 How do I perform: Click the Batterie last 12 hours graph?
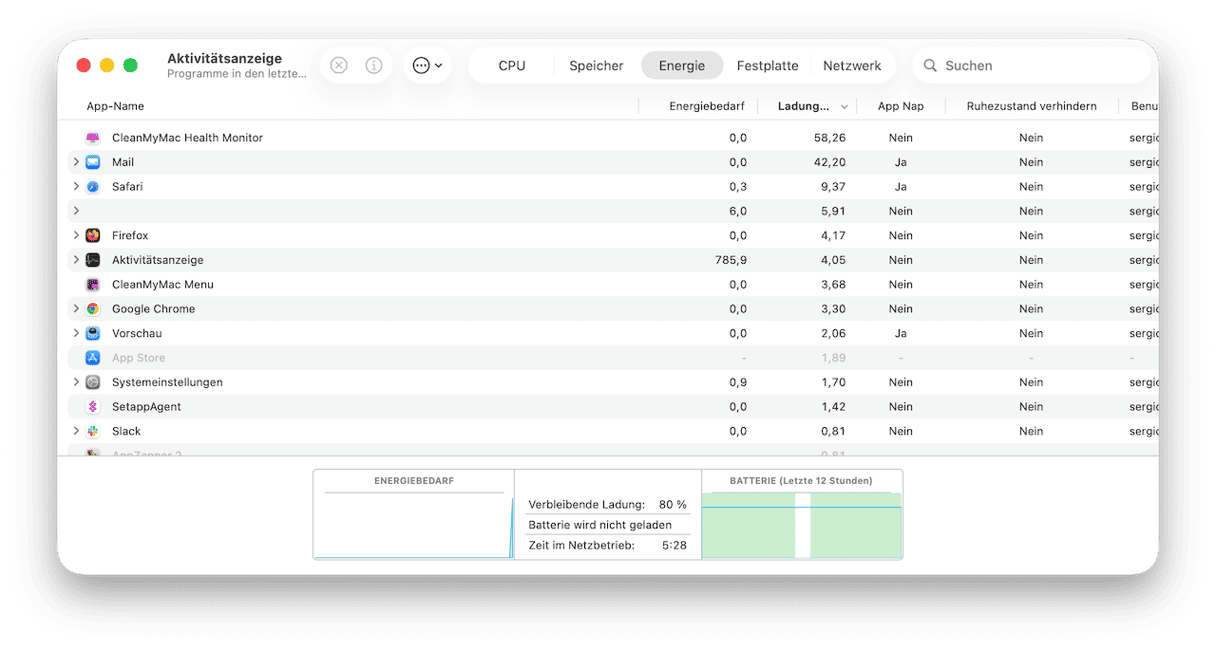pyautogui.click(x=802, y=524)
